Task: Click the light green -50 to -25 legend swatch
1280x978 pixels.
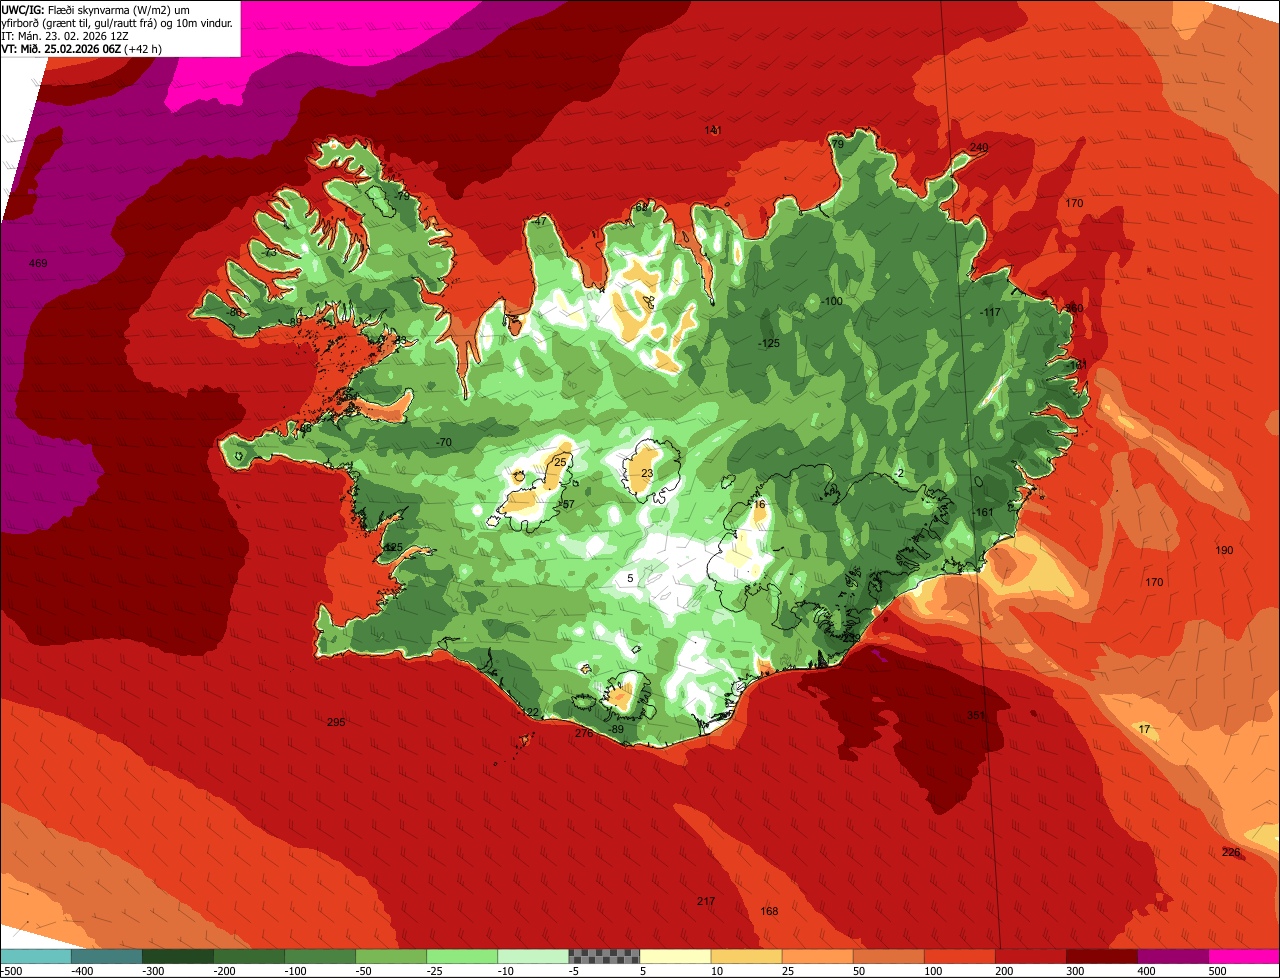Action: coord(391,956)
